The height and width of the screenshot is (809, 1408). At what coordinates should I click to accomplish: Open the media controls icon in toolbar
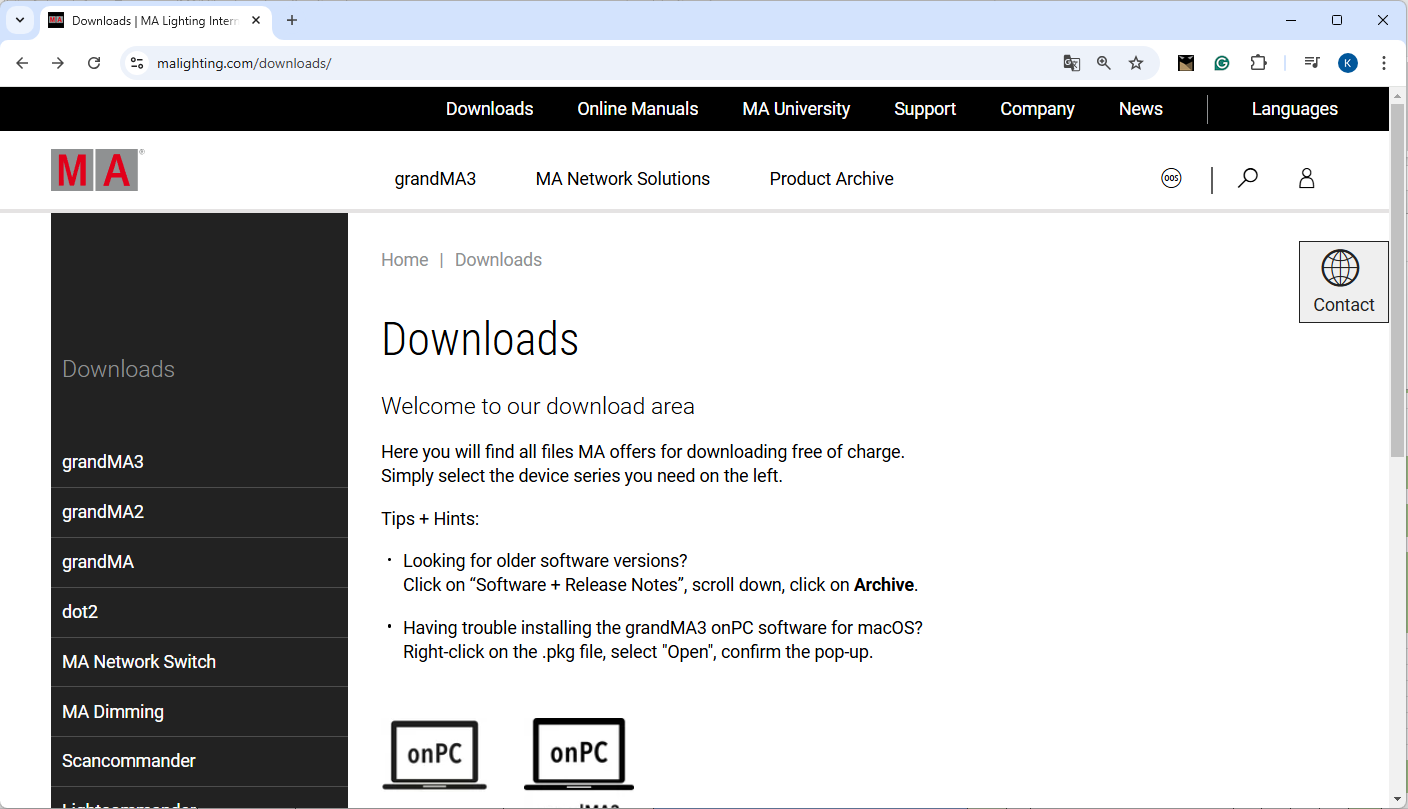(x=1312, y=63)
